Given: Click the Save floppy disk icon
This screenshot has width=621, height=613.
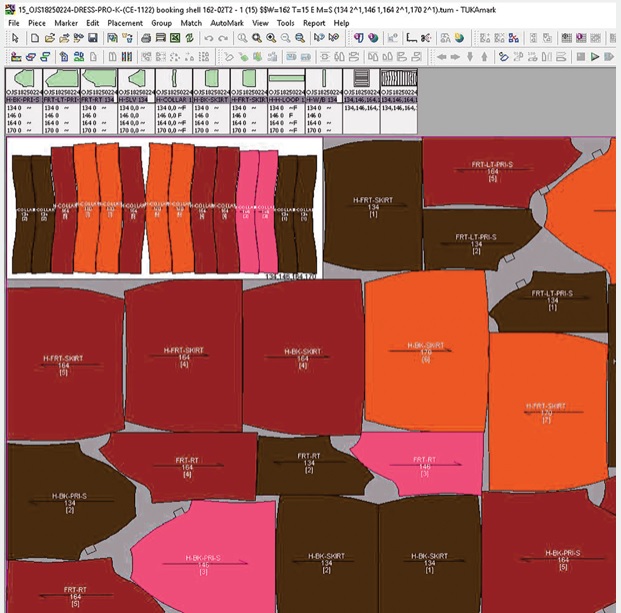Looking at the screenshot, I should click(93, 38).
